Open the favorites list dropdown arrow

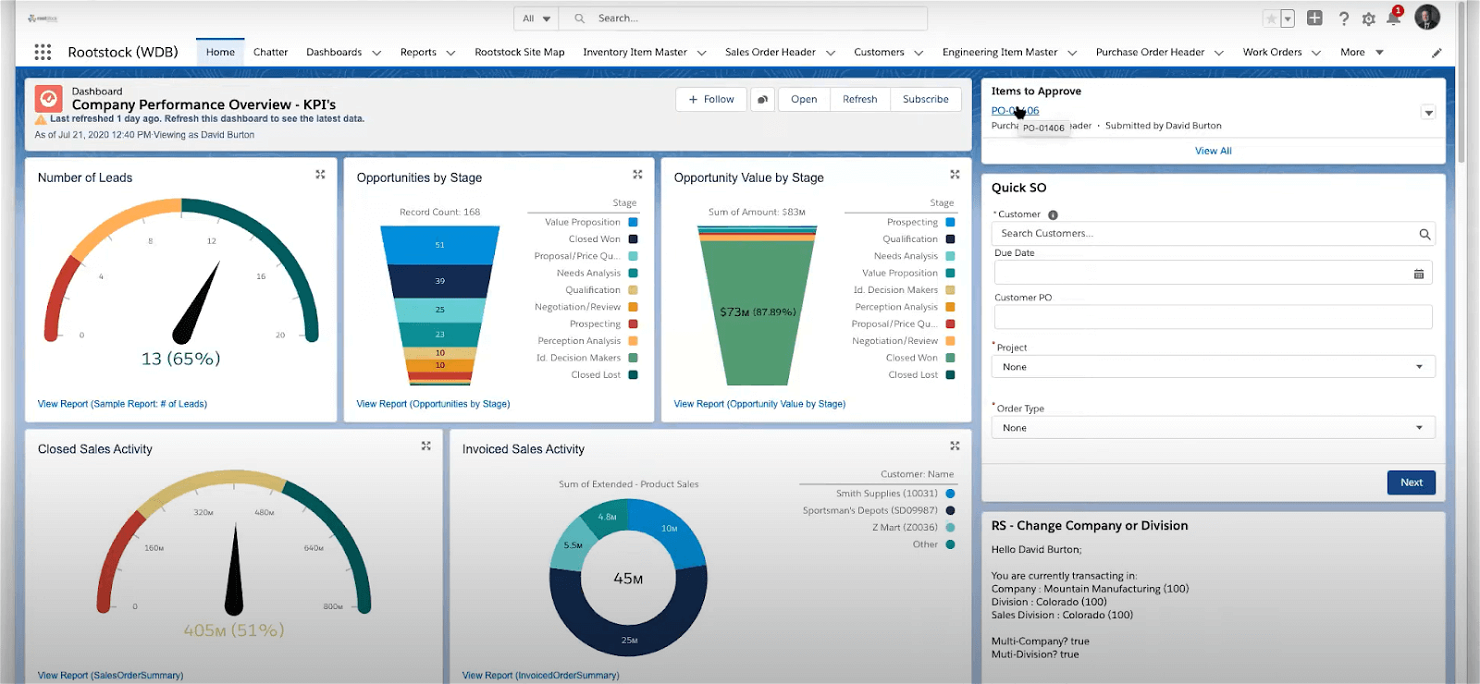click(1287, 18)
